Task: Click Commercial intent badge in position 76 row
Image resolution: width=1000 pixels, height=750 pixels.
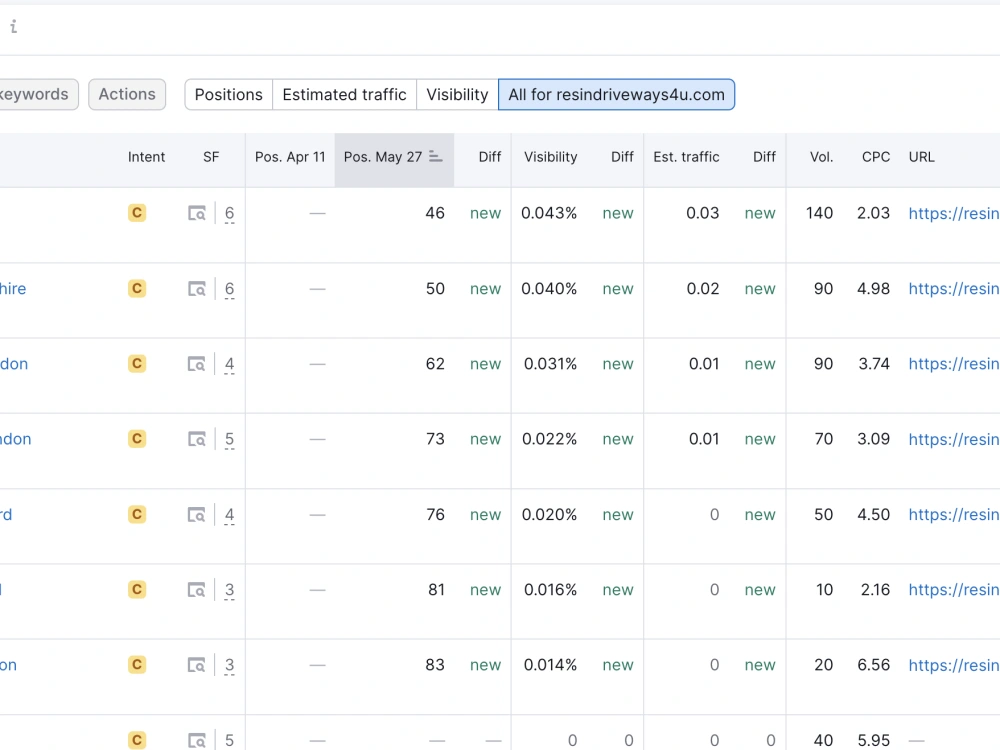Action: pyautogui.click(x=137, y=515)
